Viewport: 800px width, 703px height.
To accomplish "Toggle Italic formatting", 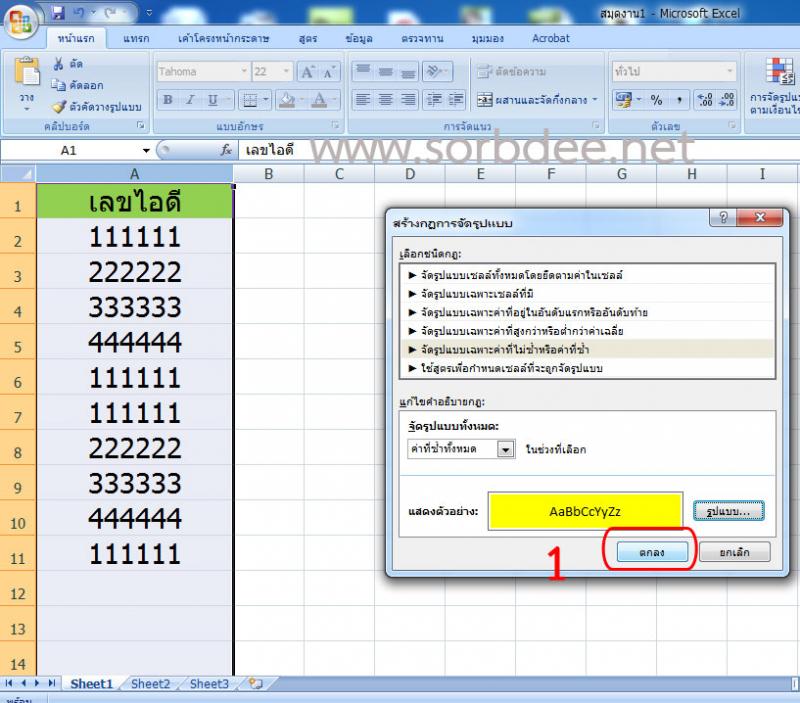I will [x=189, y=97].
